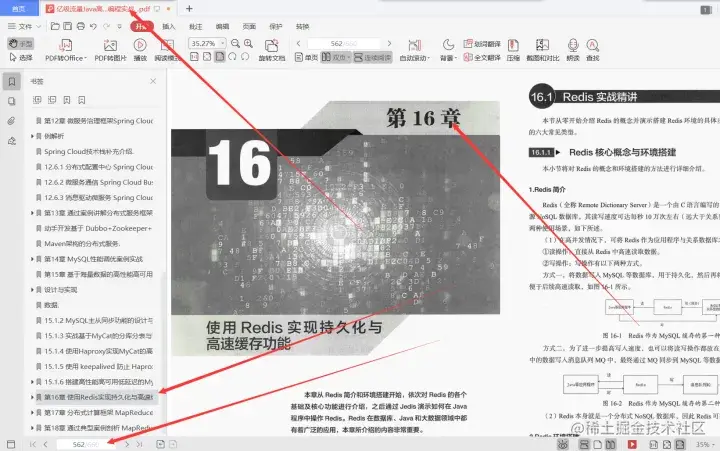Go to the next page in toolbar
This screenshot has height=451, width=720.
[389, 43]
